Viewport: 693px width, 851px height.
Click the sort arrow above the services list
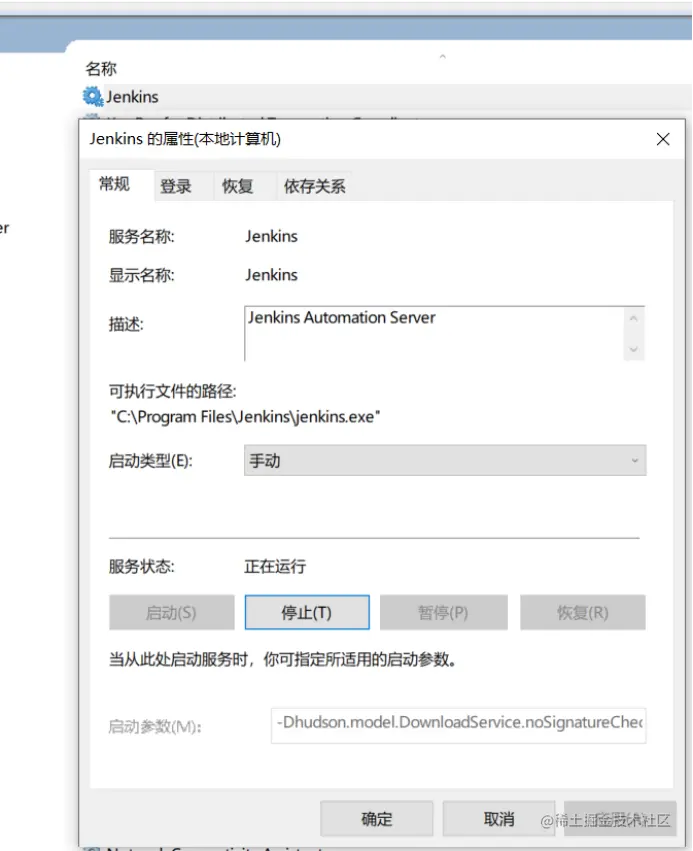(442, 56)
